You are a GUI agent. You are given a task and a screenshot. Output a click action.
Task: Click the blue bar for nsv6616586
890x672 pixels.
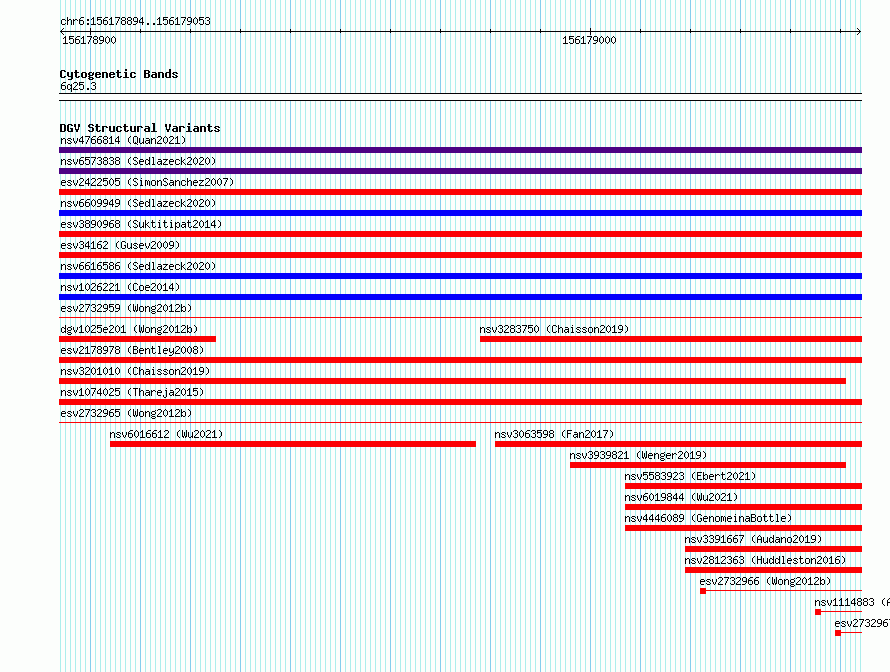[x=460, y=276]
